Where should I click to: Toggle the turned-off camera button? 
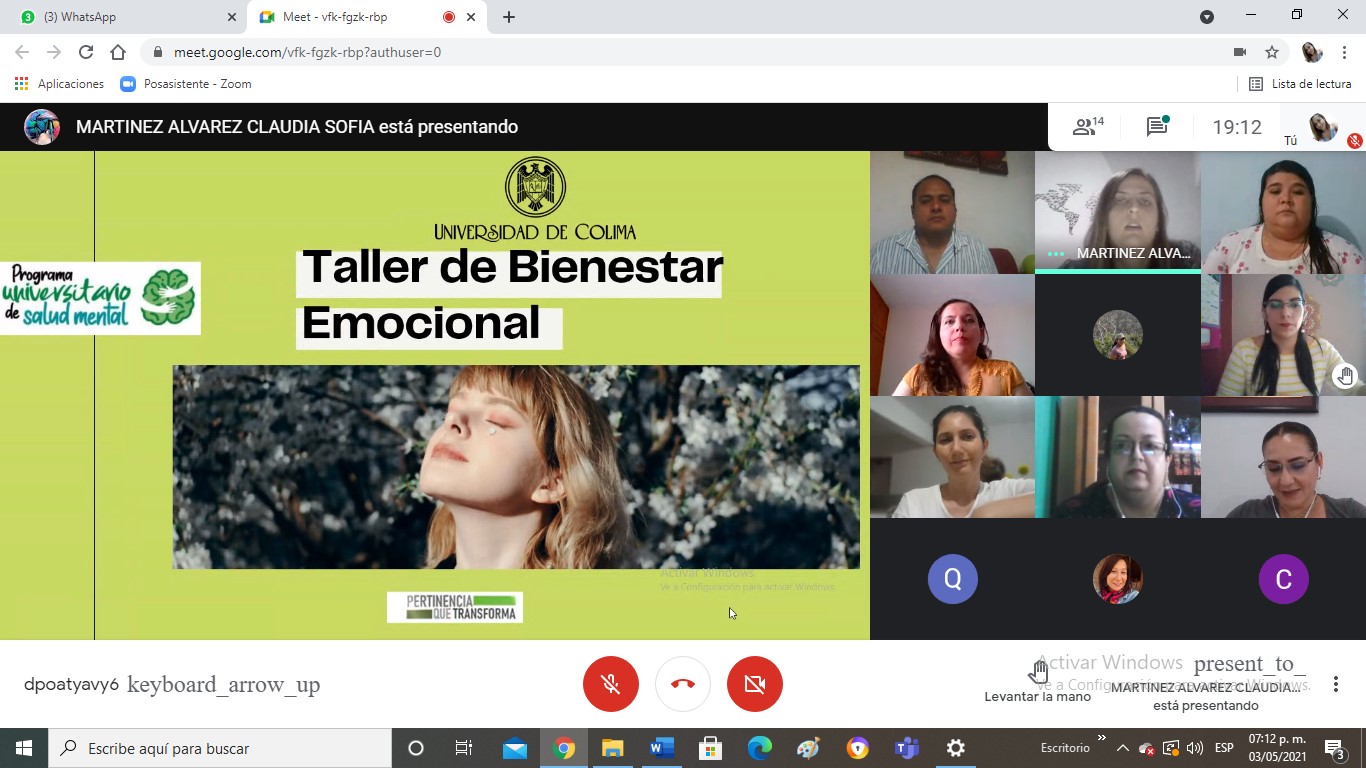point(755,684)
